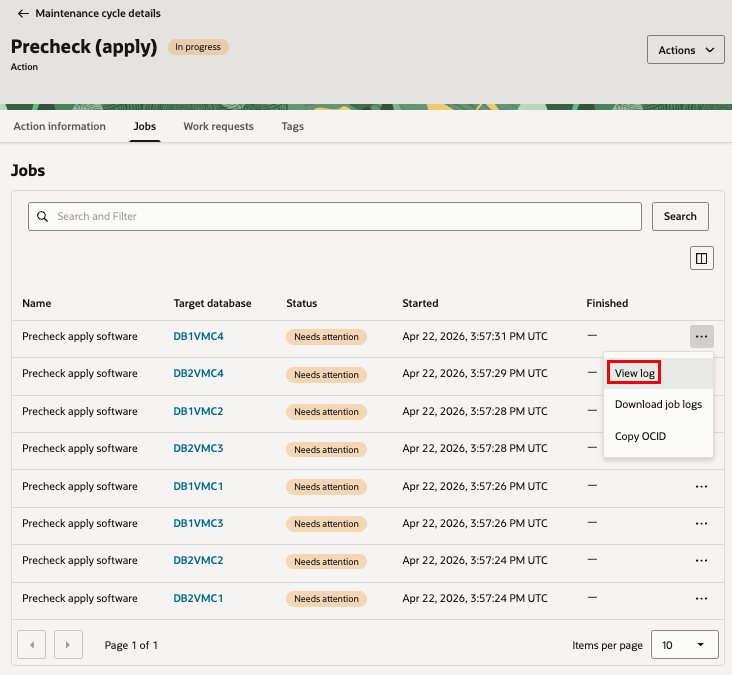Go back to Maintenance cycle details
This screenshot has height=675, width=732.
click(x=89, y=13)
